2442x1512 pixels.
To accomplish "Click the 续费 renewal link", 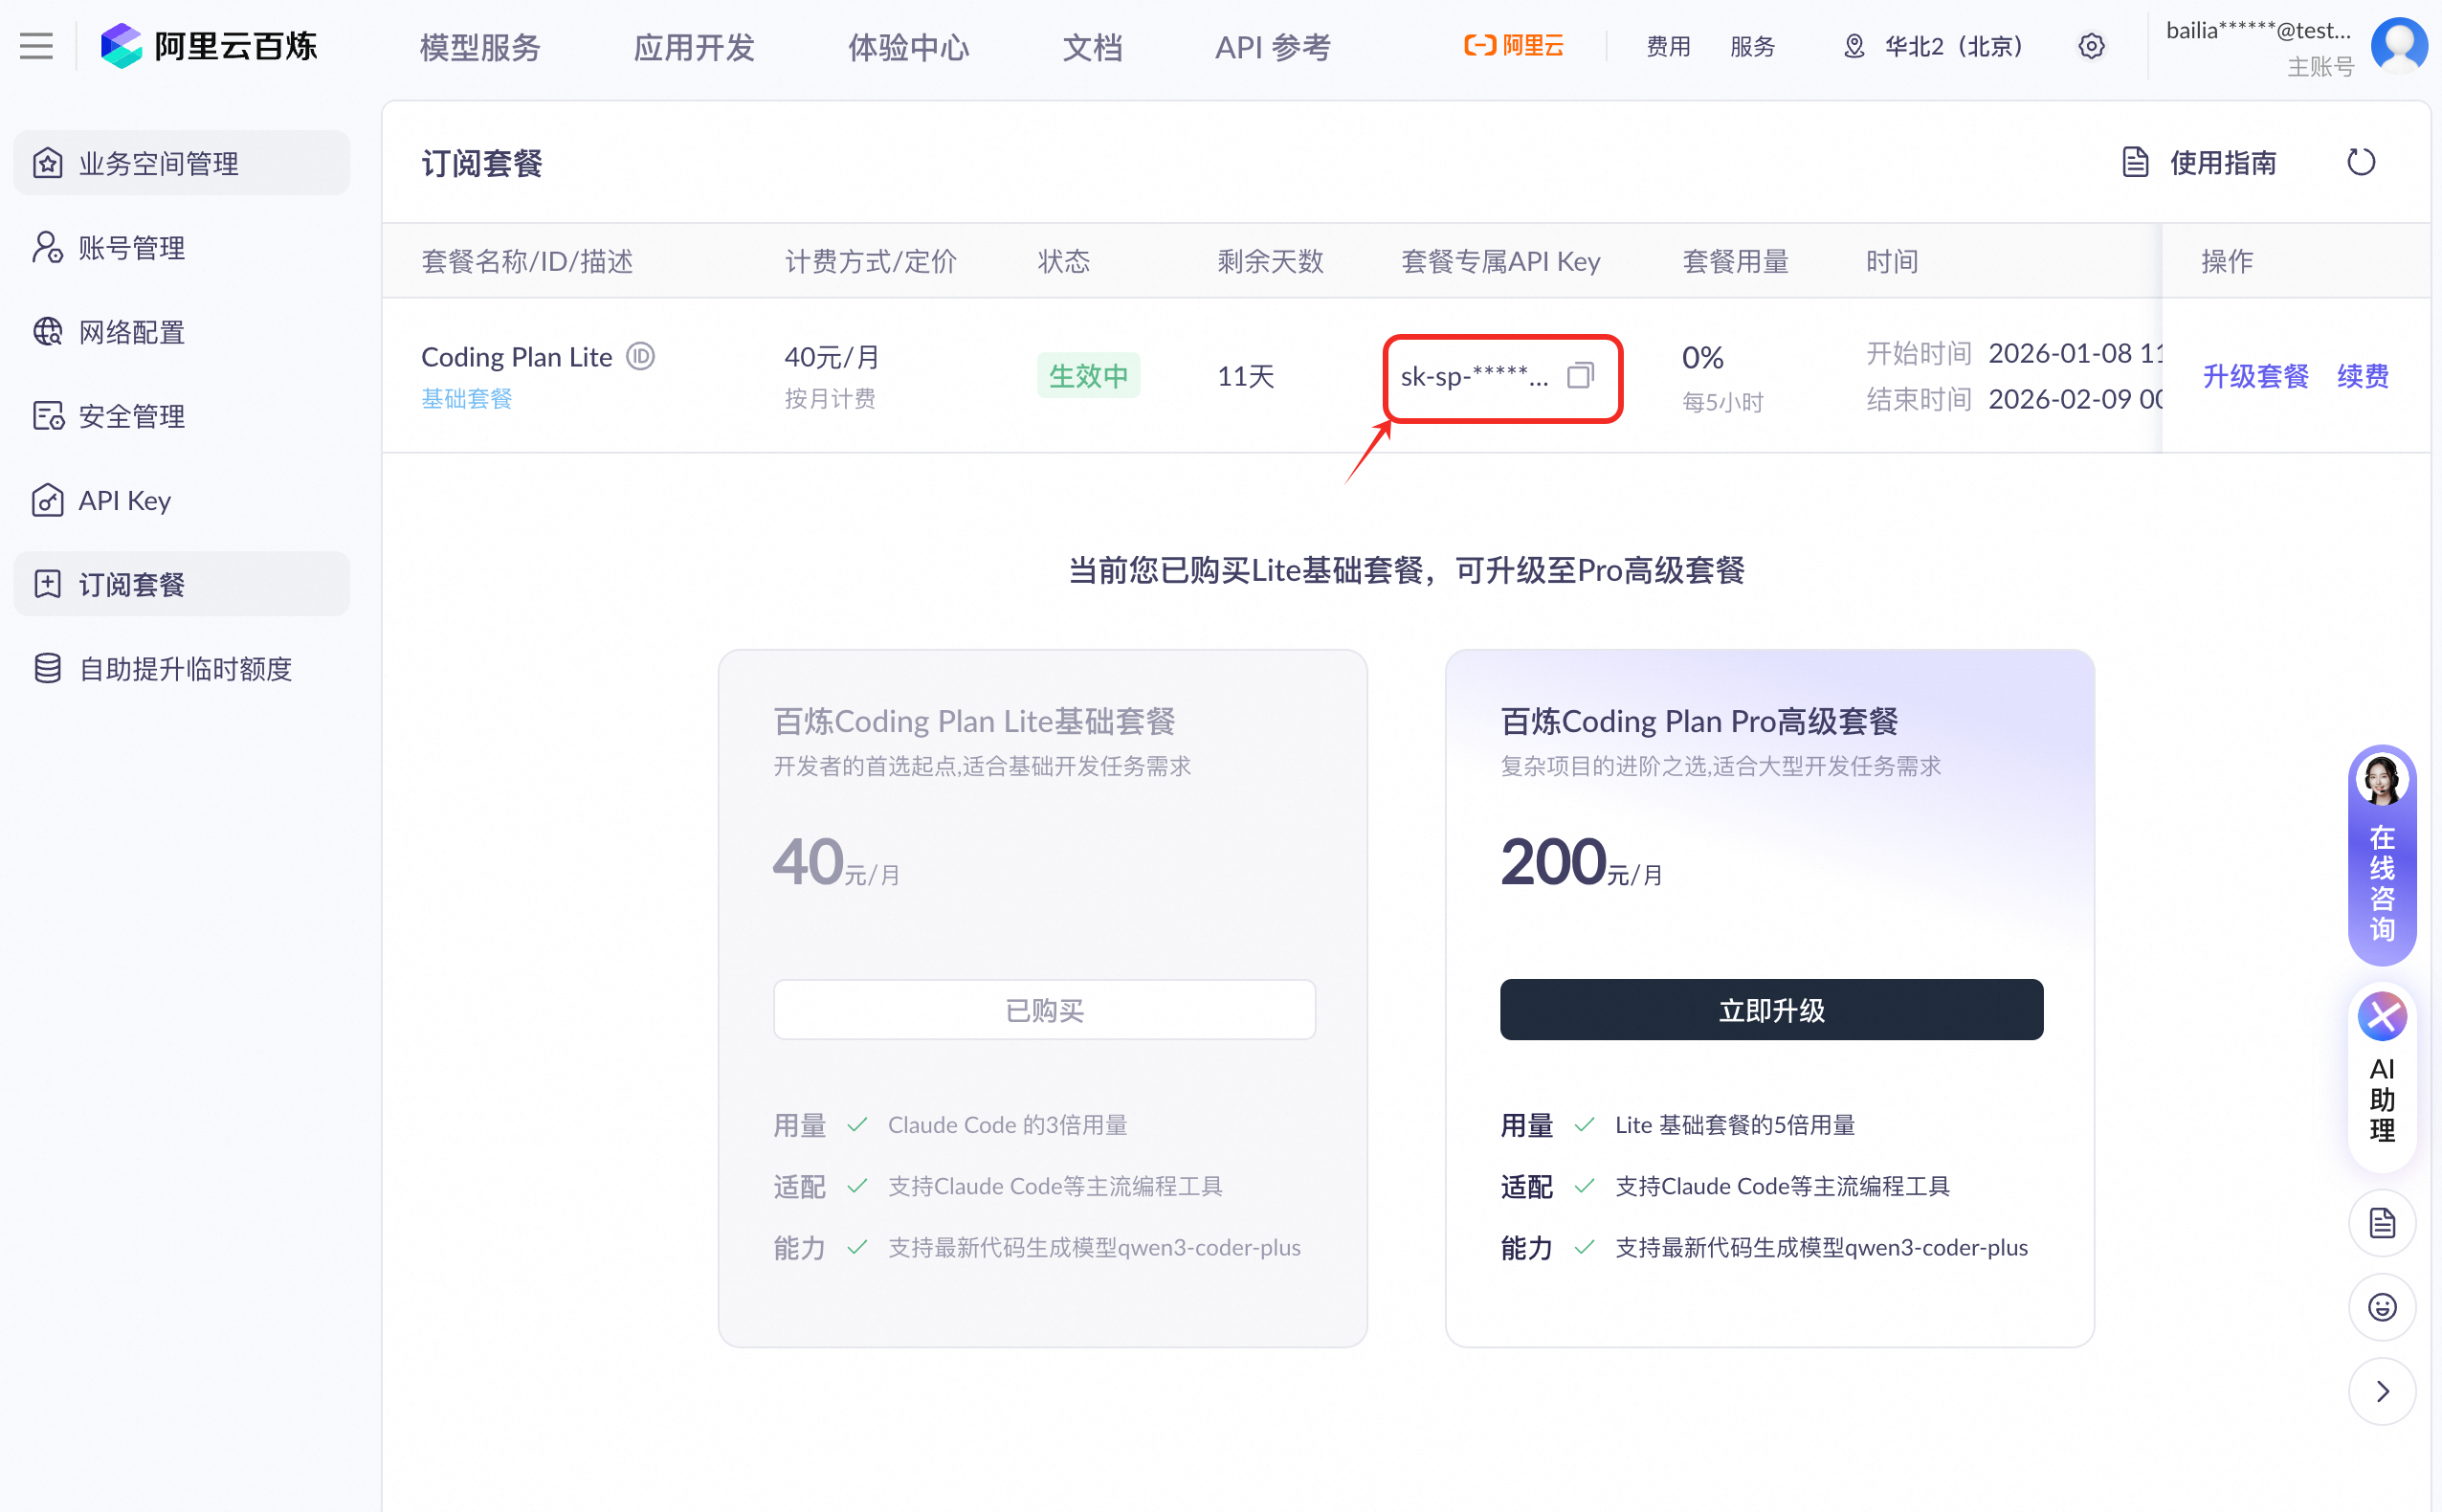I will tap(2362, 375).
